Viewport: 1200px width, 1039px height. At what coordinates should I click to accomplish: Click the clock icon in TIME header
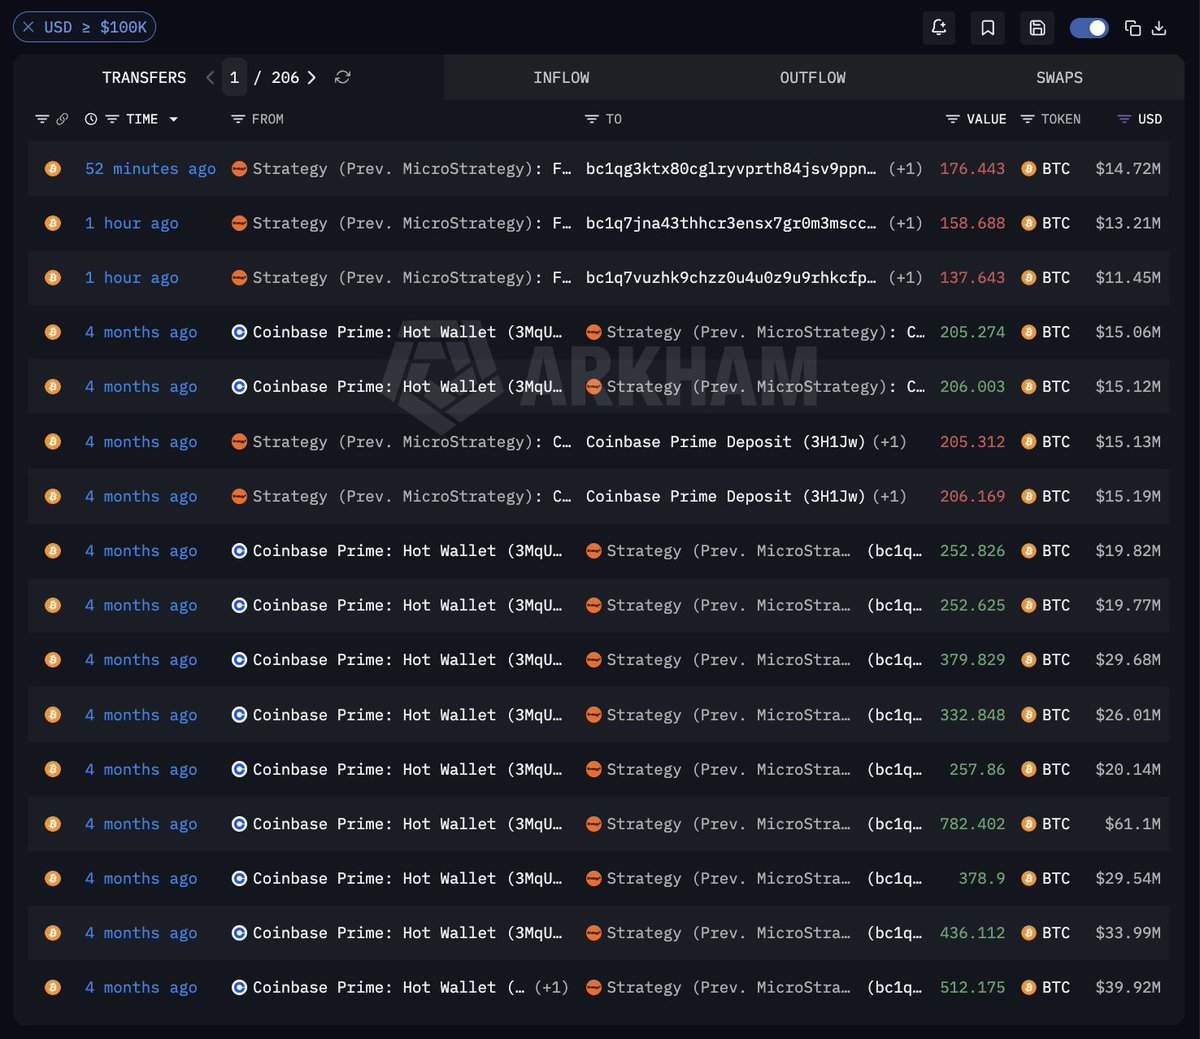pyautogui.click(x=91, y=119)
